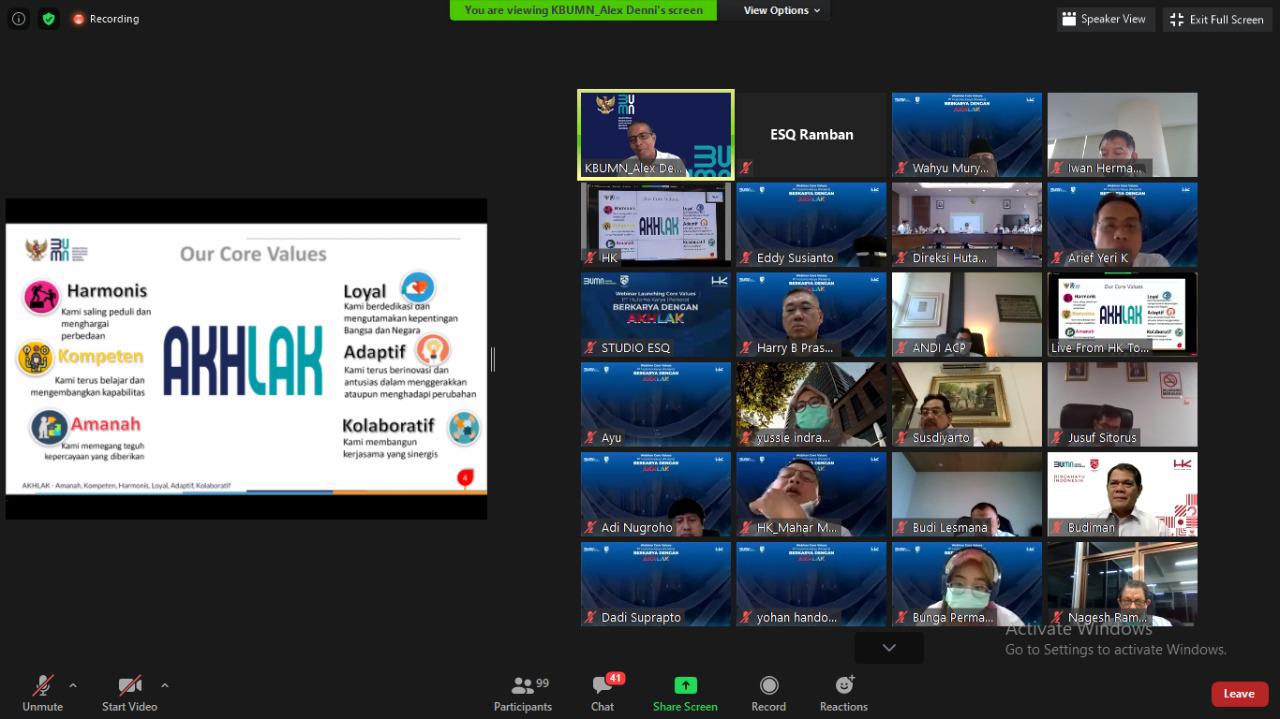Select Eddy Susianto's video tile
This screenshot has height=719, width=1280.
pyautogui.click(x=811, y=225)
